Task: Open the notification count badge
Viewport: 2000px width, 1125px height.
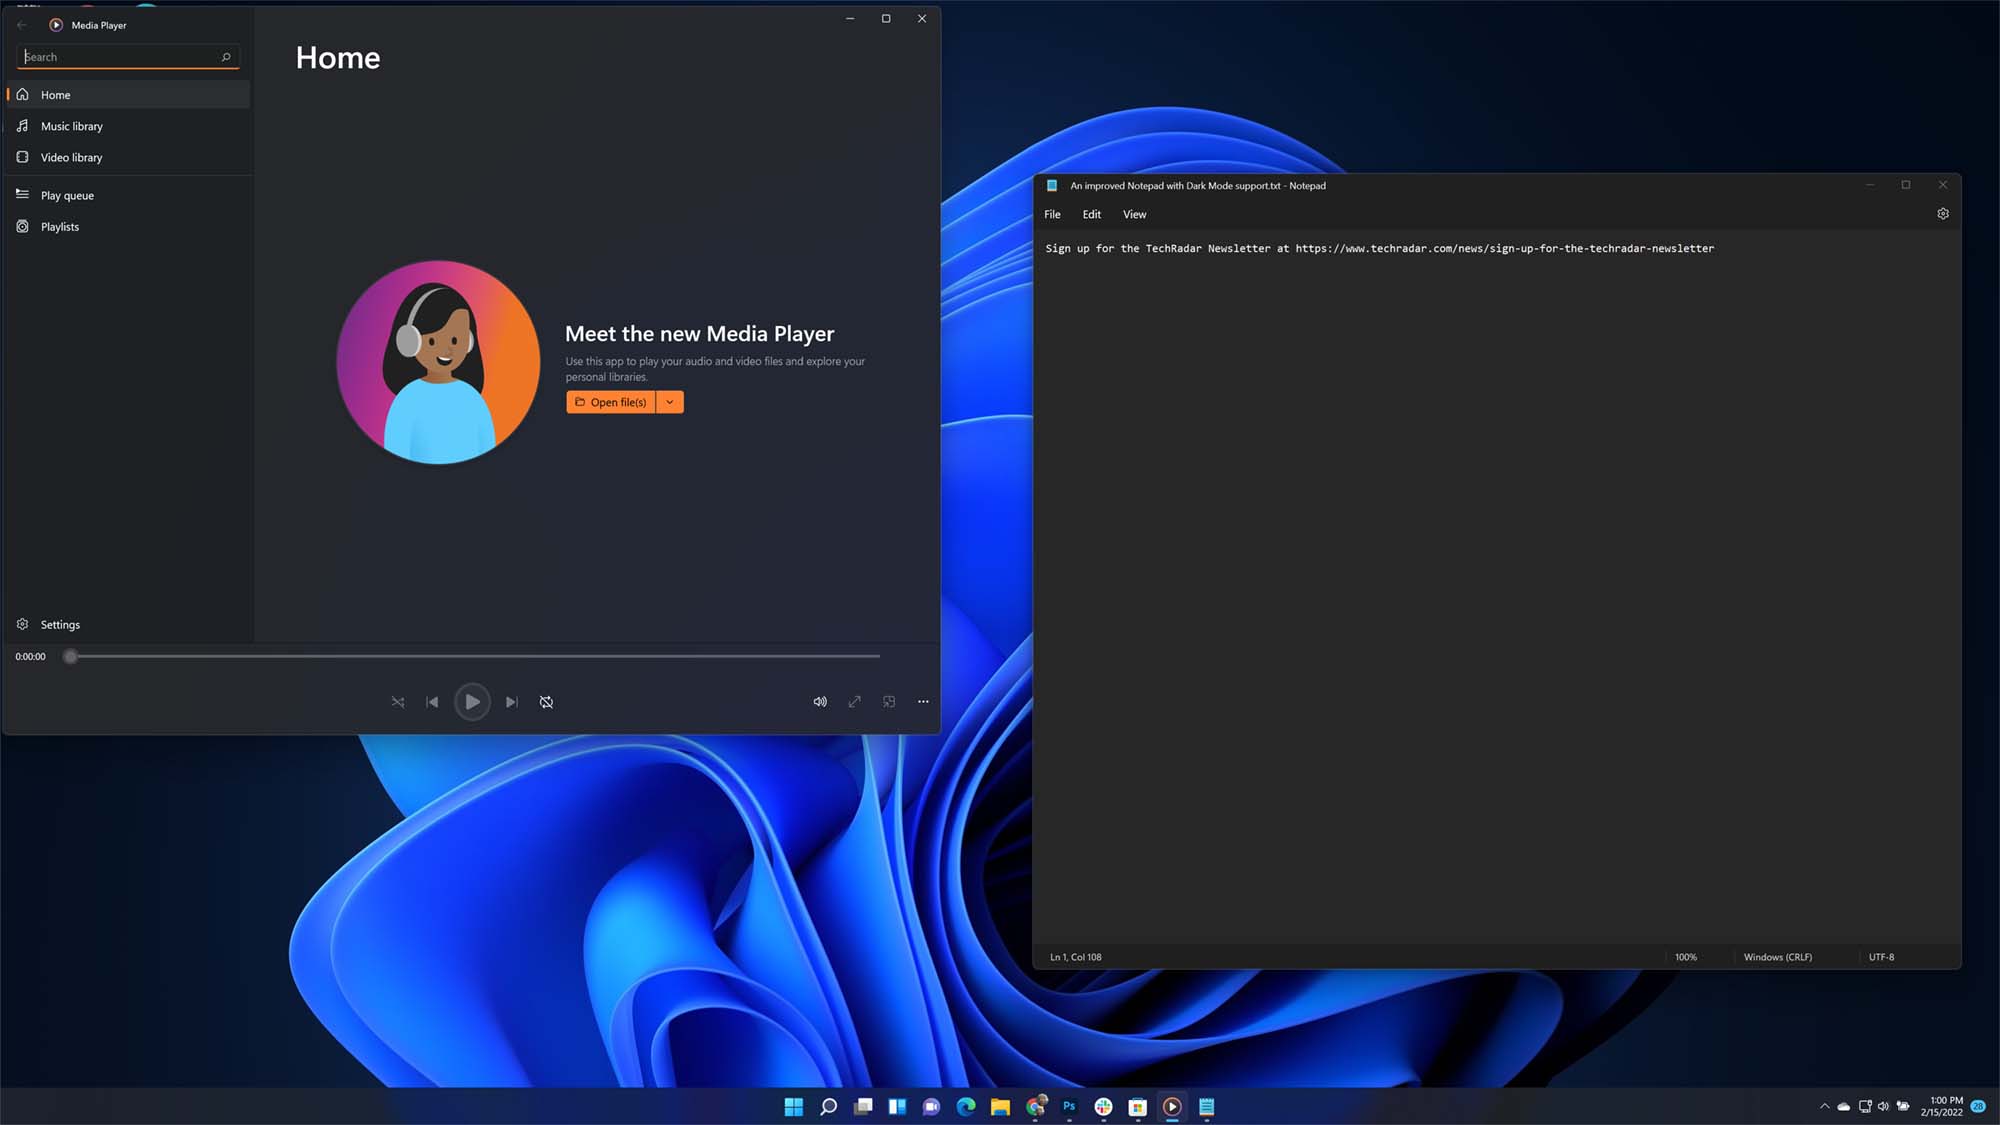Action: (1978, 1106)
